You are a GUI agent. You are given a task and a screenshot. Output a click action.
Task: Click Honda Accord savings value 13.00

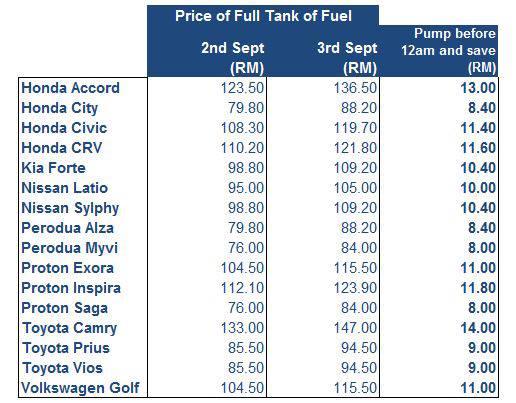pyautogui.click(x=478, y=88)
